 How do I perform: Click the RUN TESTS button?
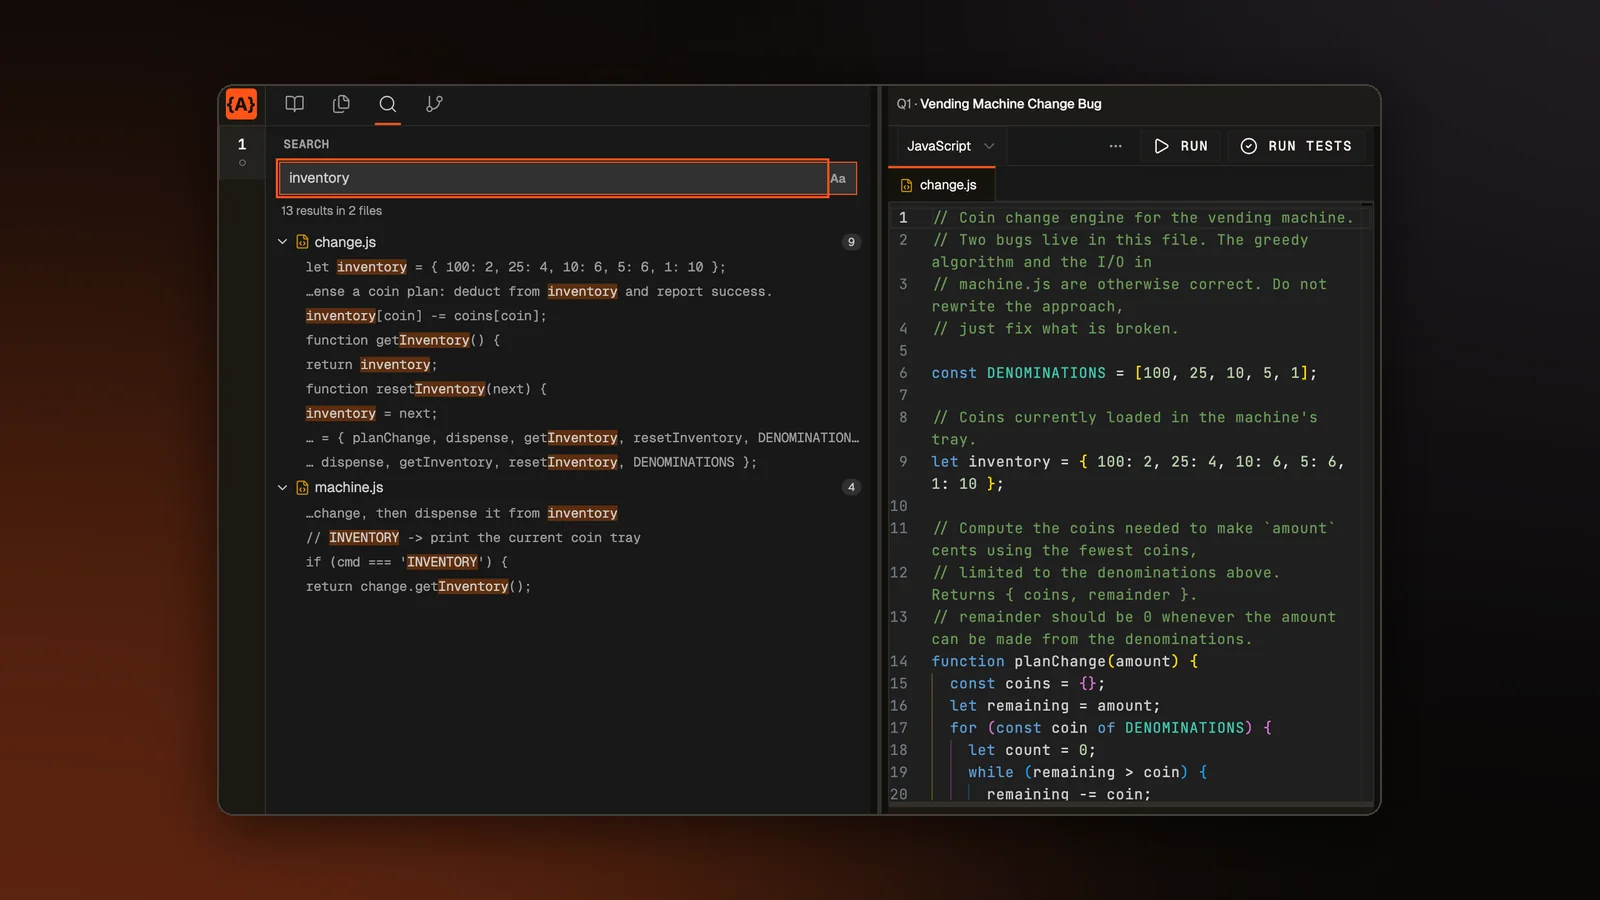pyautogui.click(x=1296, y=146)
